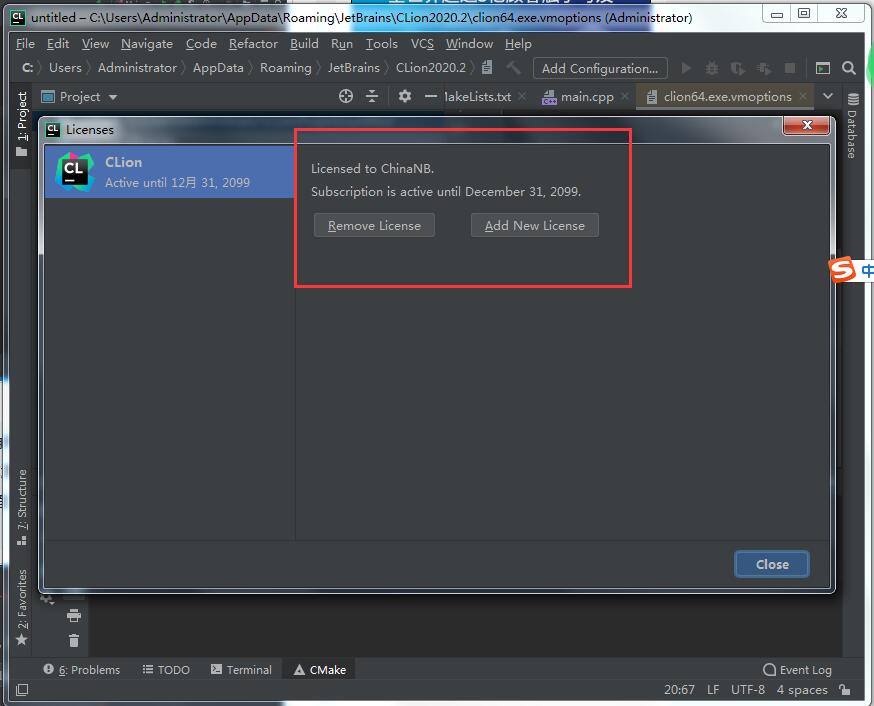This screenshot has height=706, width=874.
Task: Toggle the 1: Project side tab
Action: point(22,124)
